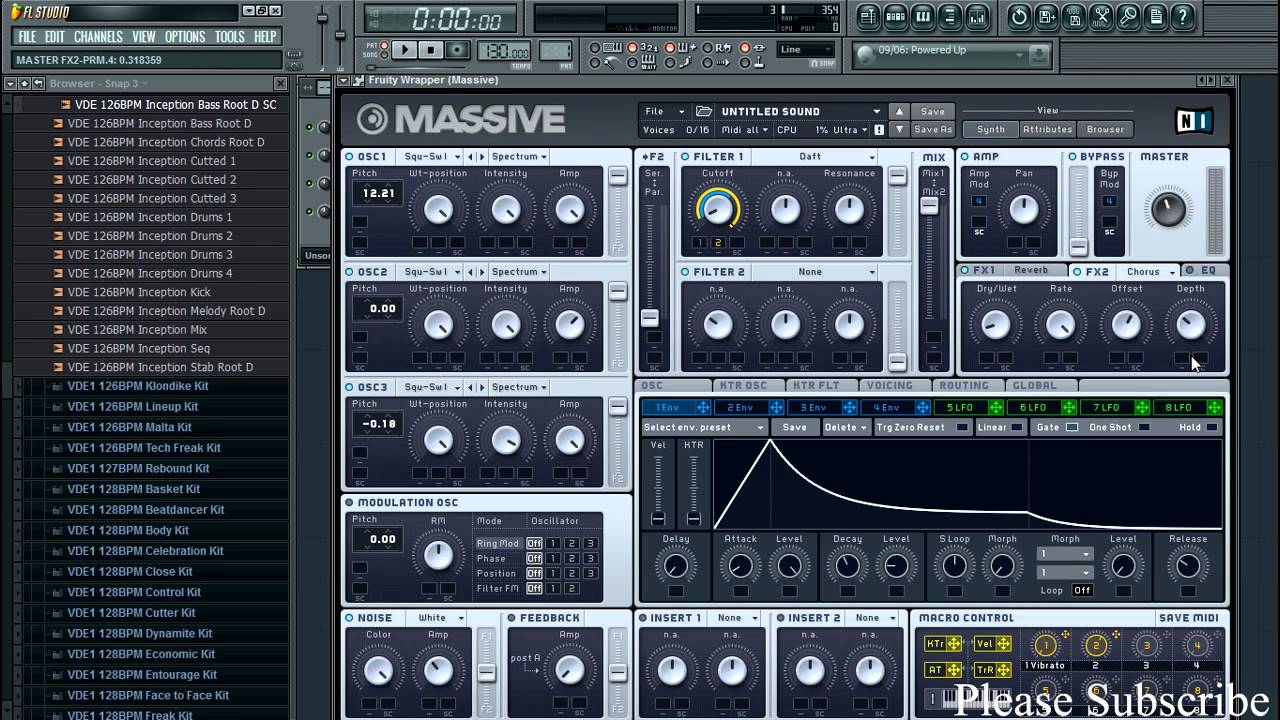Viewport: 1280px width, 720px height.
Task: Open the piano roll window
Action: (x=923, y=16)
